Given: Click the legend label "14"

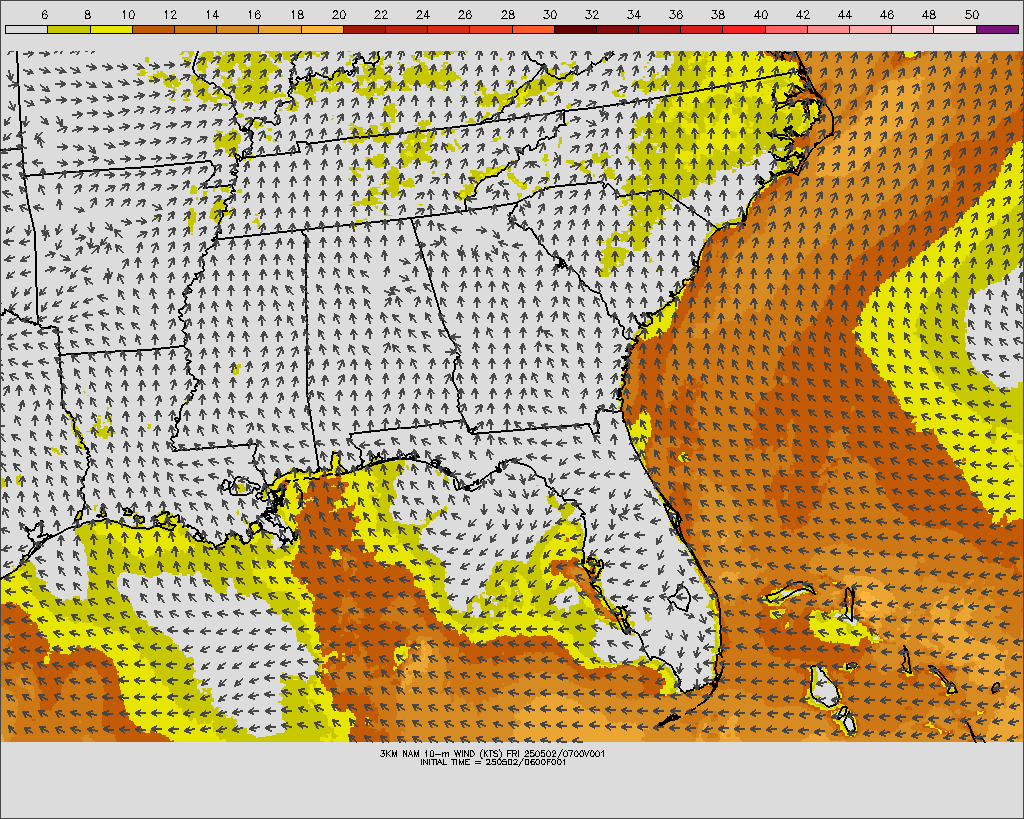Looking at the screenshot, I should [x=212, y=14].
